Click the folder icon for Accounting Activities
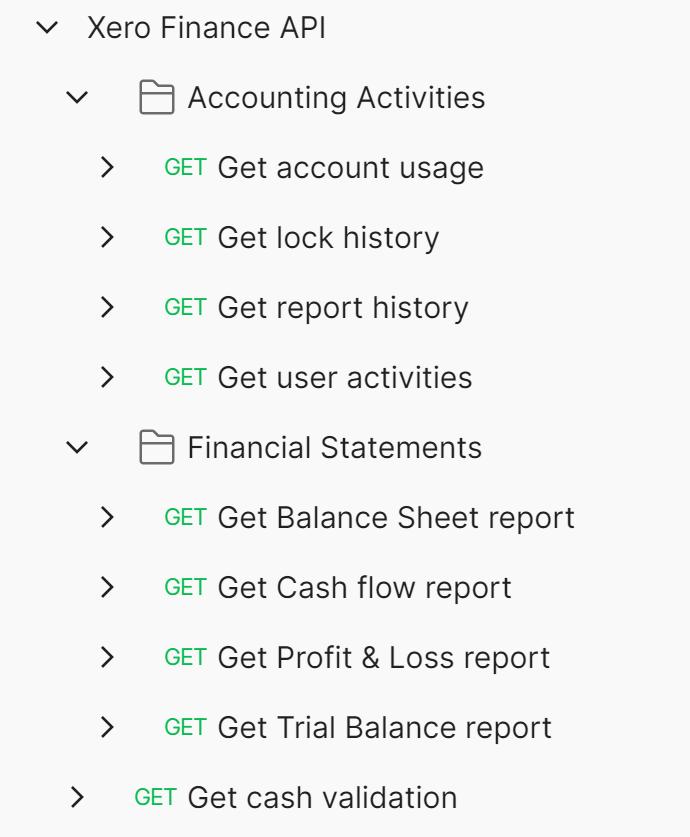 point(156,97)
